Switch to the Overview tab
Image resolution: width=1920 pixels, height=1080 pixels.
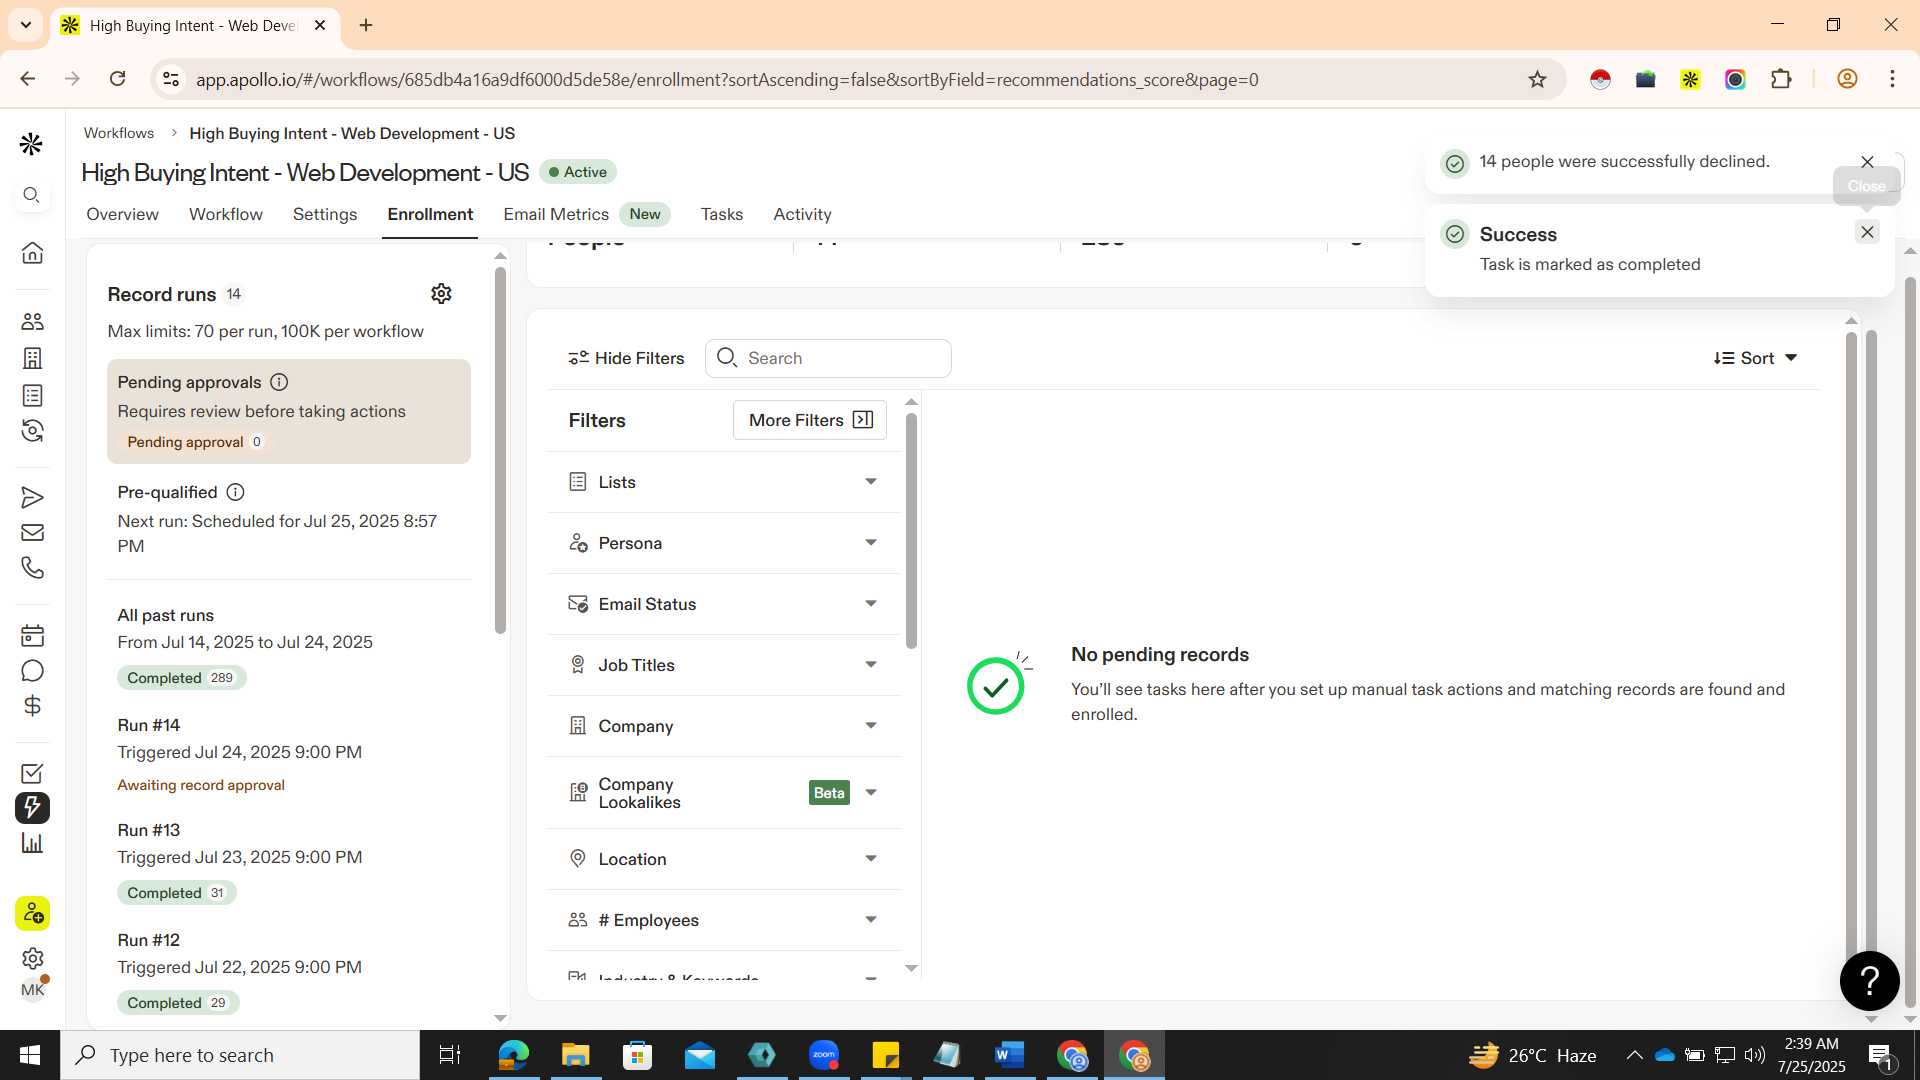click(x=122, y=214)
